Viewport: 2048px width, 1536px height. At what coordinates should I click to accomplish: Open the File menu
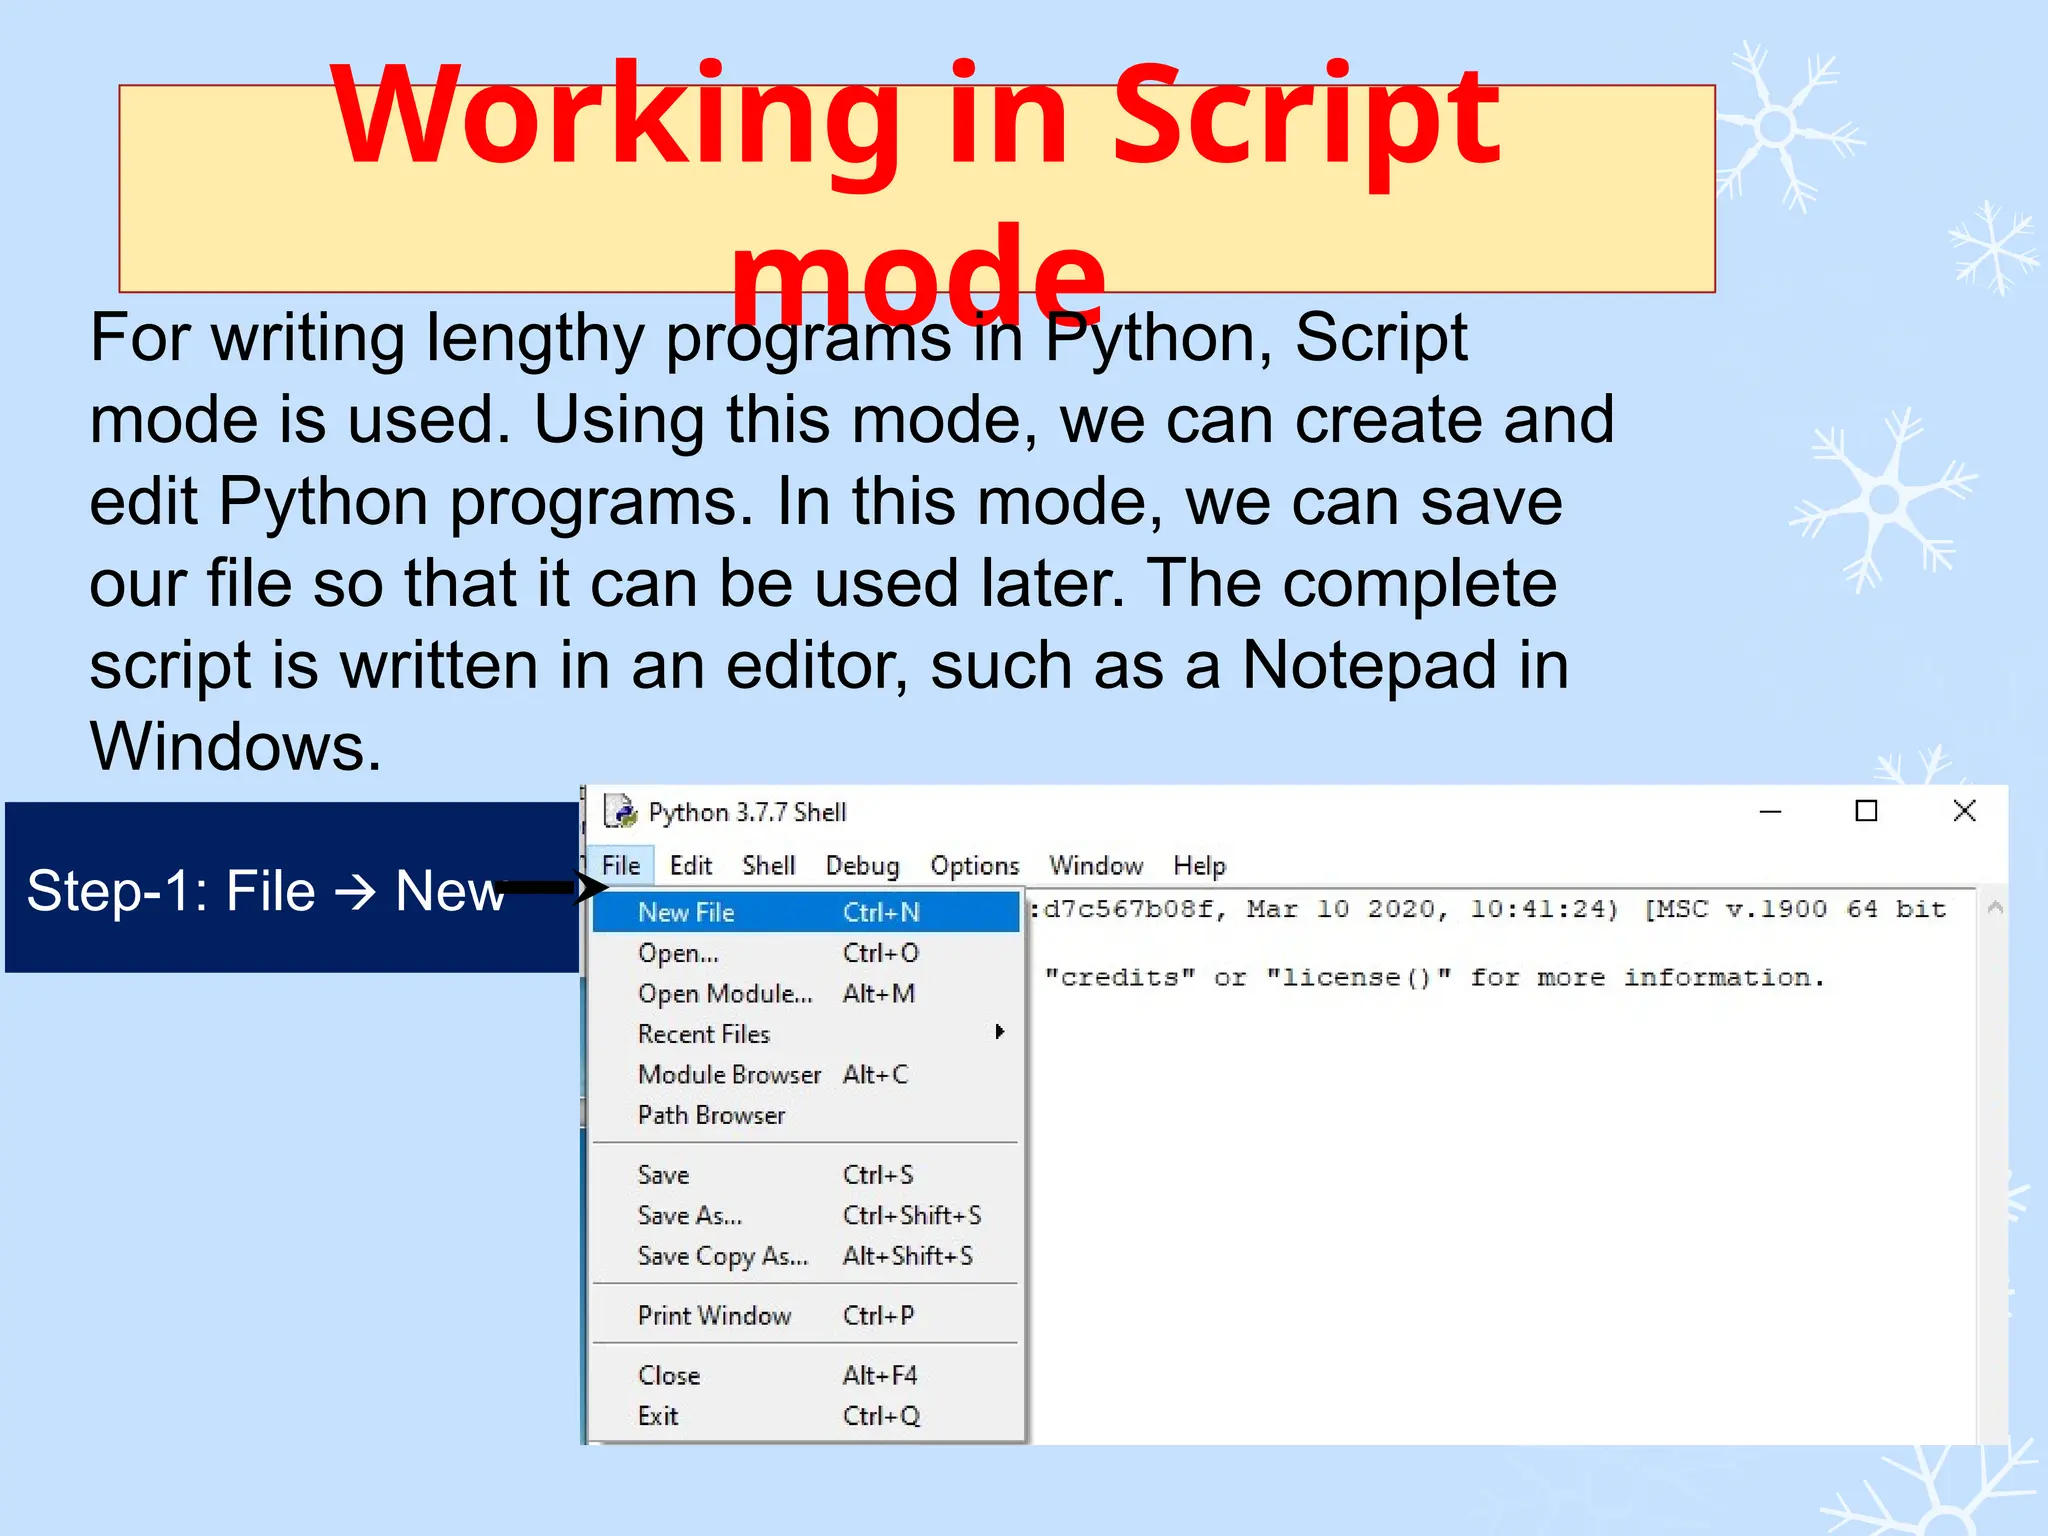621,865
